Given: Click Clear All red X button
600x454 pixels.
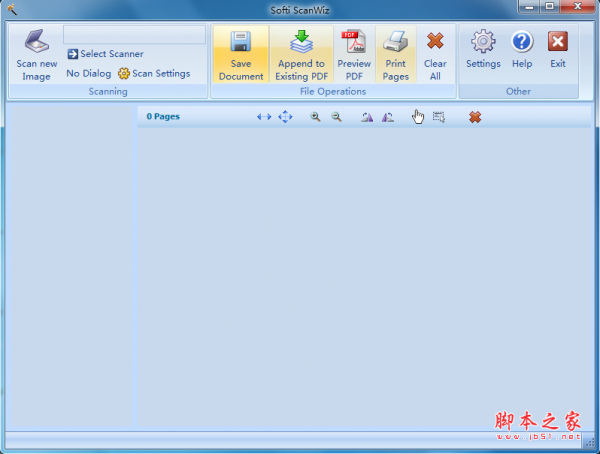Looking at the screenshot, I should point(435,54).
